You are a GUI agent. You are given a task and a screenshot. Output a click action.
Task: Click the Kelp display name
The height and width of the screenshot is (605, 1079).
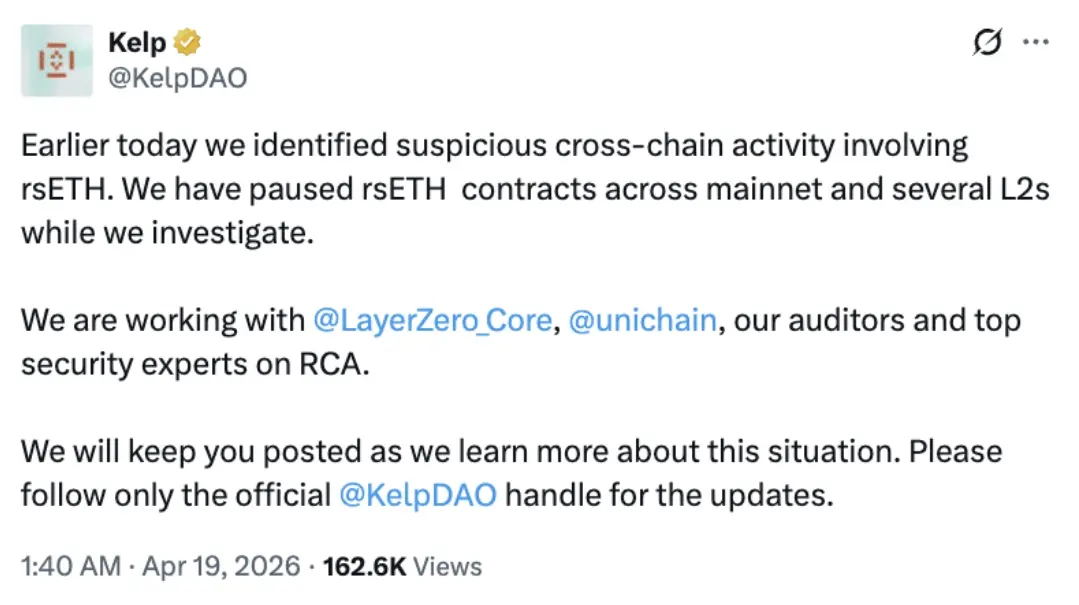137,42
